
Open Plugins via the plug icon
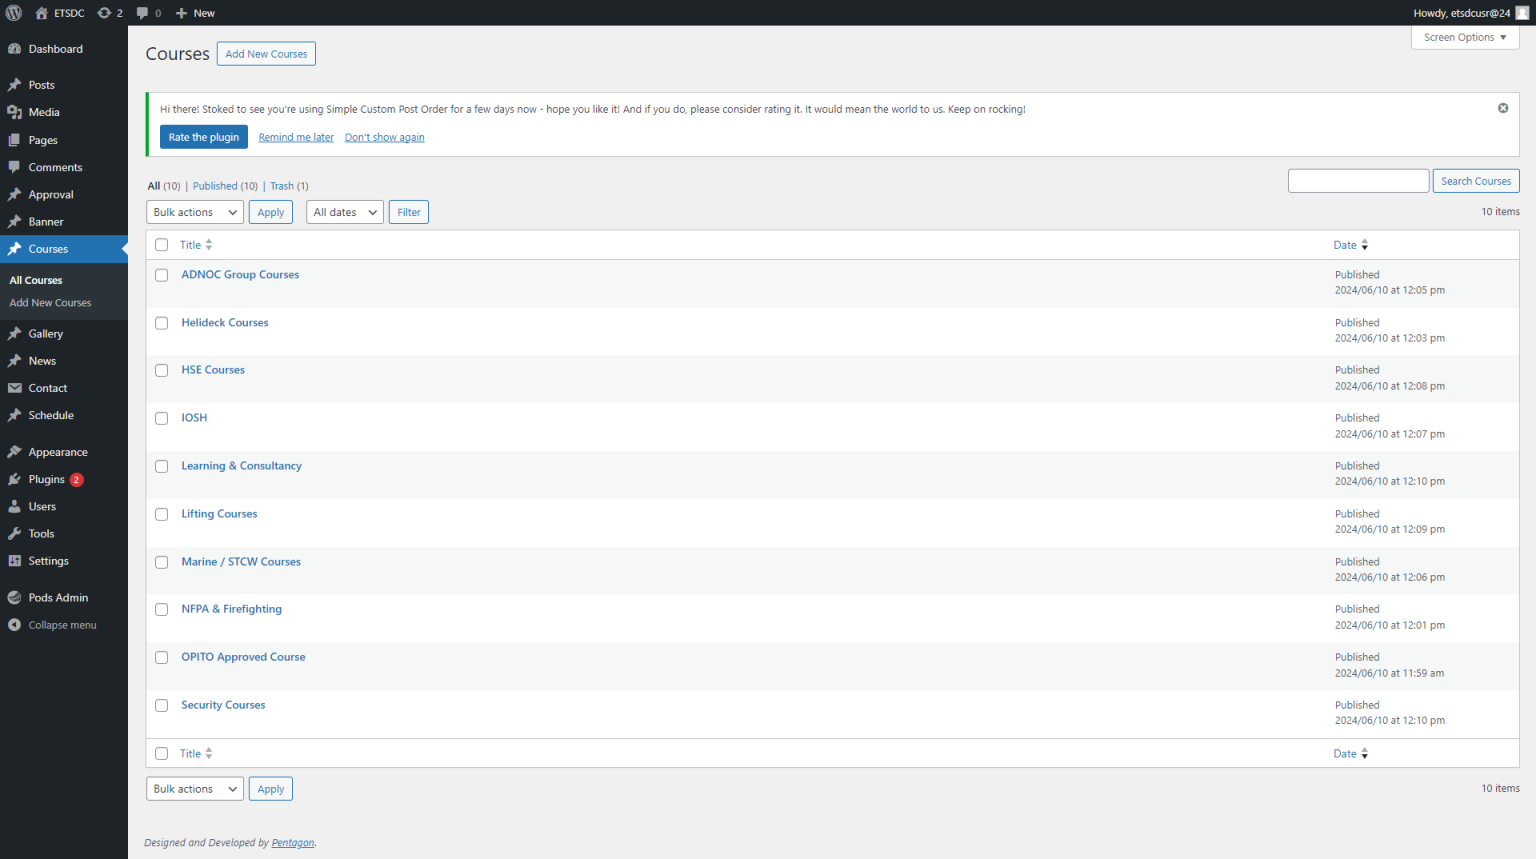15,478
